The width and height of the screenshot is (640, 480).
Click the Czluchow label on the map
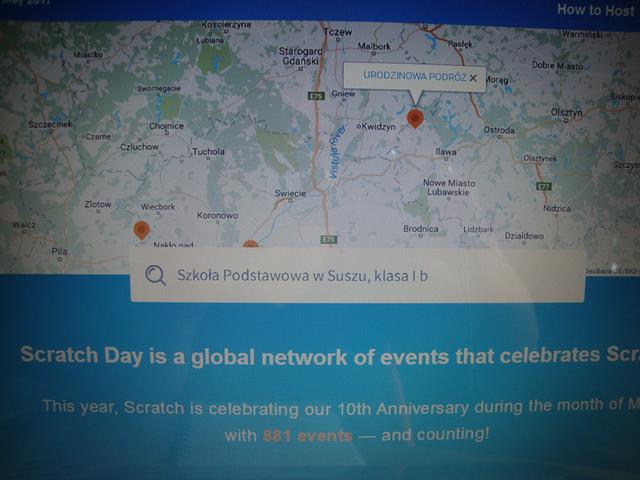click(x=139, y=147)
